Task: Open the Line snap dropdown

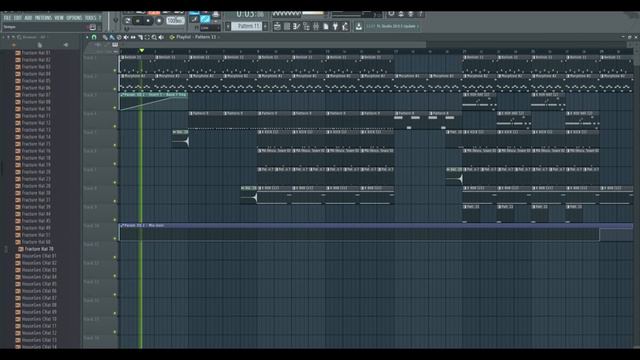Action: pyautogui.click(x=210, y=28)
